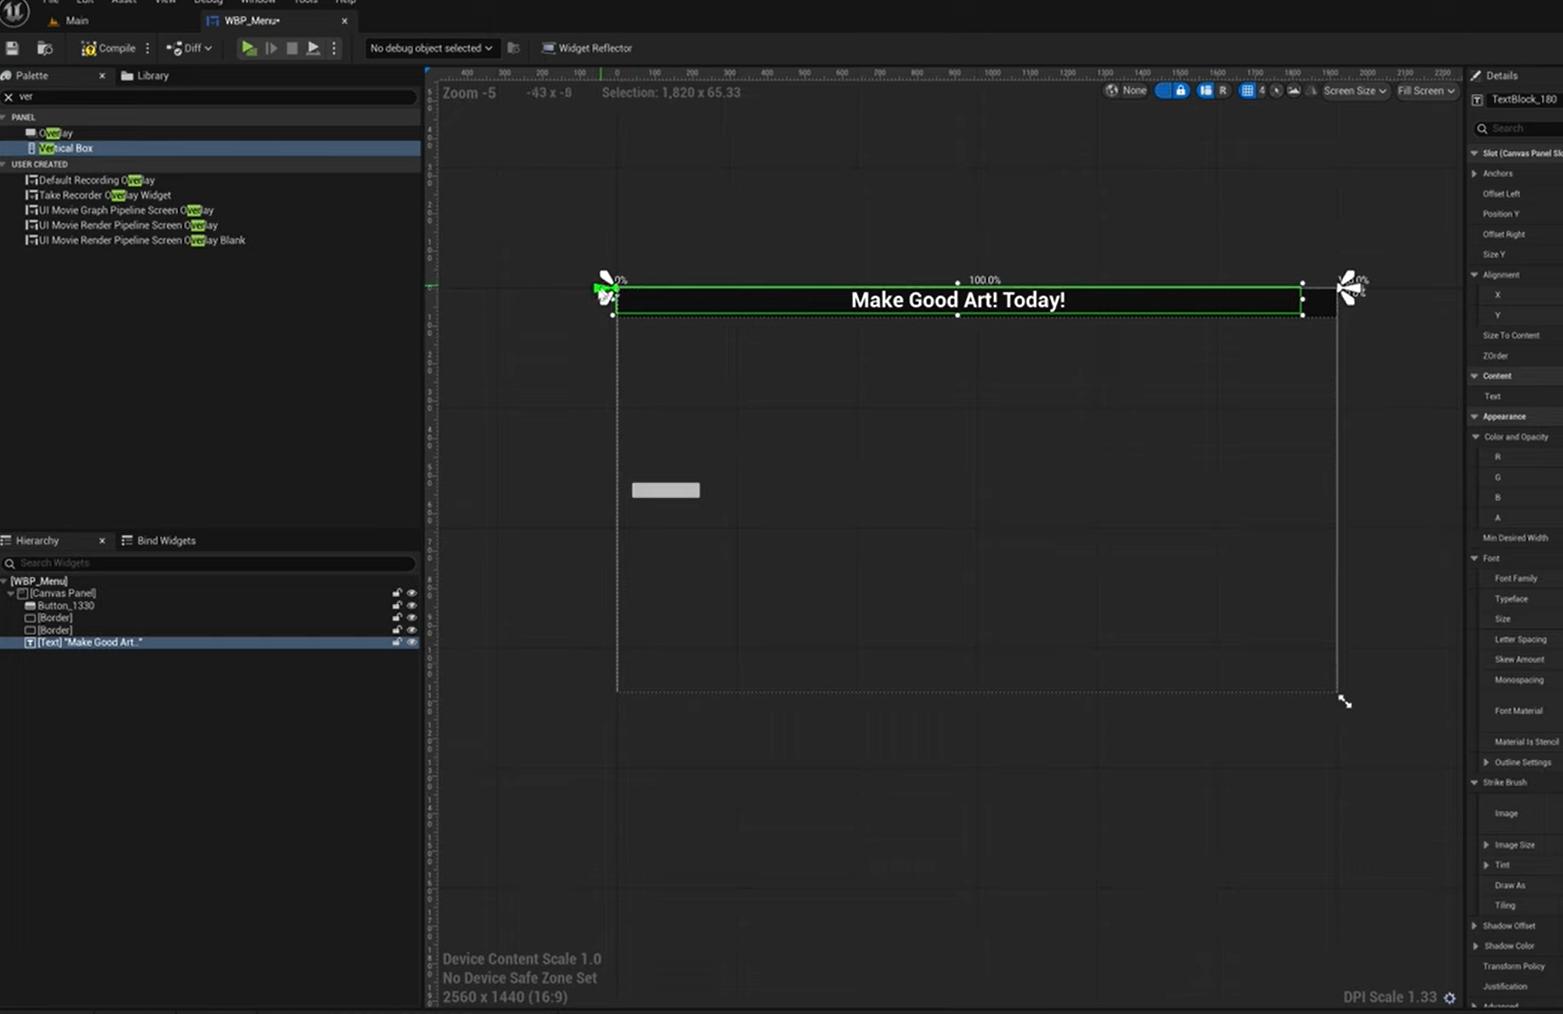Open the Diff dropdown
Image resolution: width=1563 pixels, height=1014 pixels.
tap(189, 48)
